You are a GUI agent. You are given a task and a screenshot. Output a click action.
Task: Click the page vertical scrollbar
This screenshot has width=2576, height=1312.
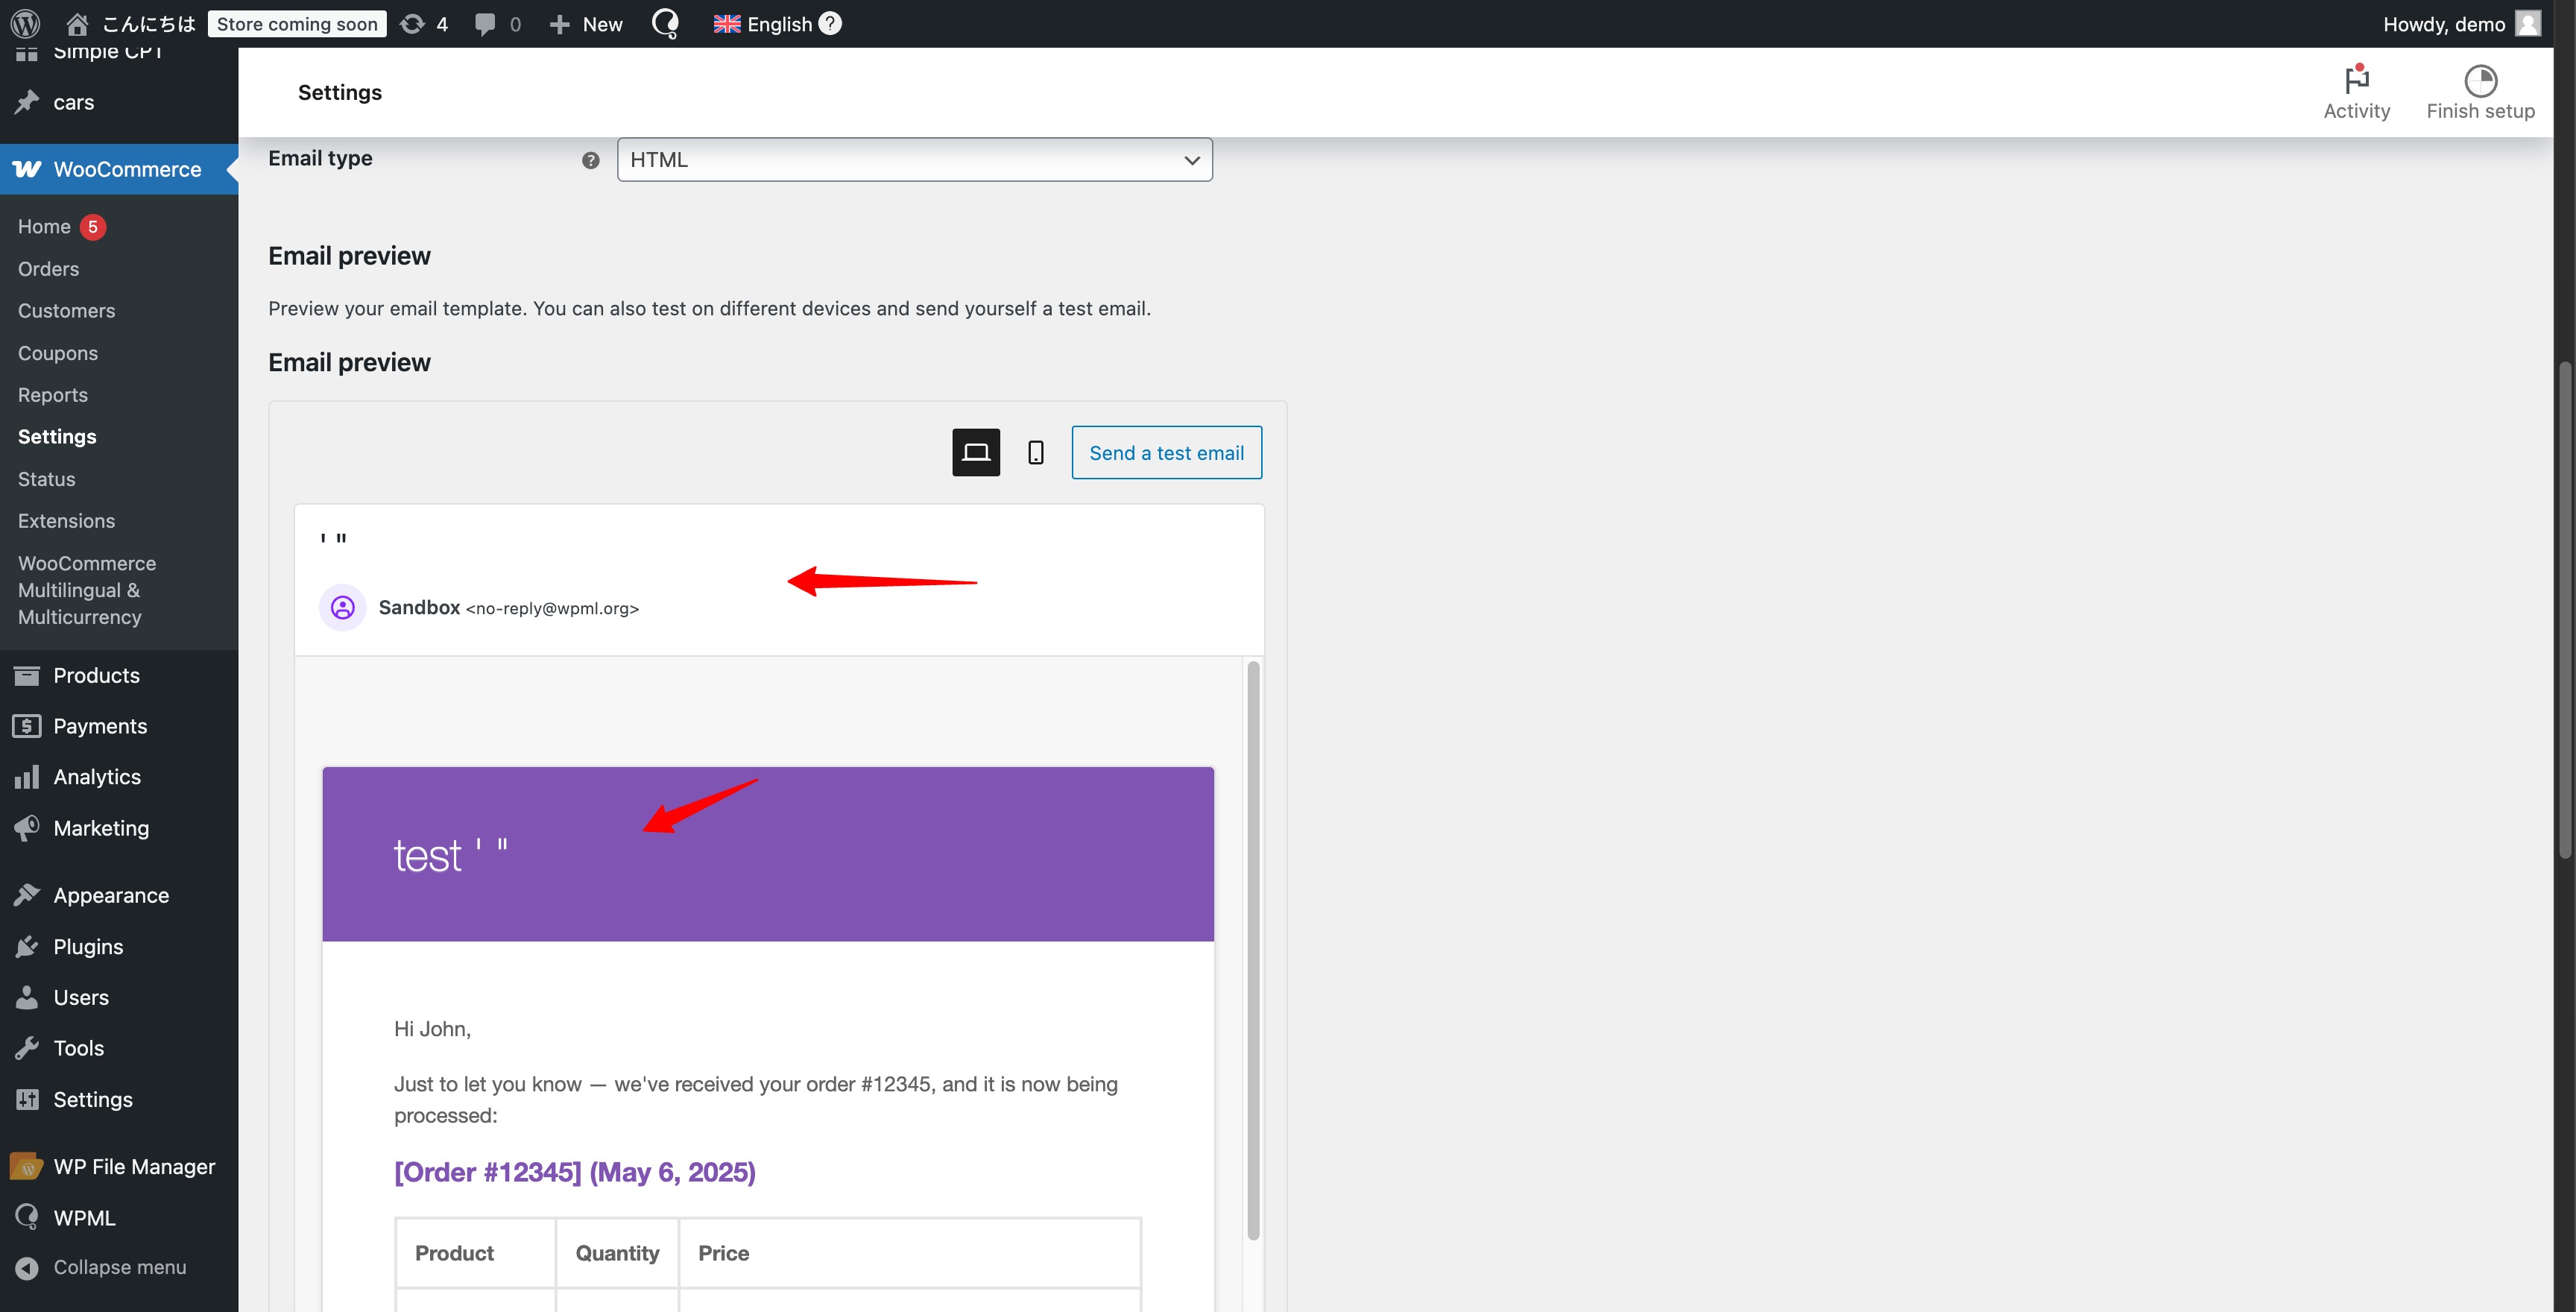click(2565, 610)
